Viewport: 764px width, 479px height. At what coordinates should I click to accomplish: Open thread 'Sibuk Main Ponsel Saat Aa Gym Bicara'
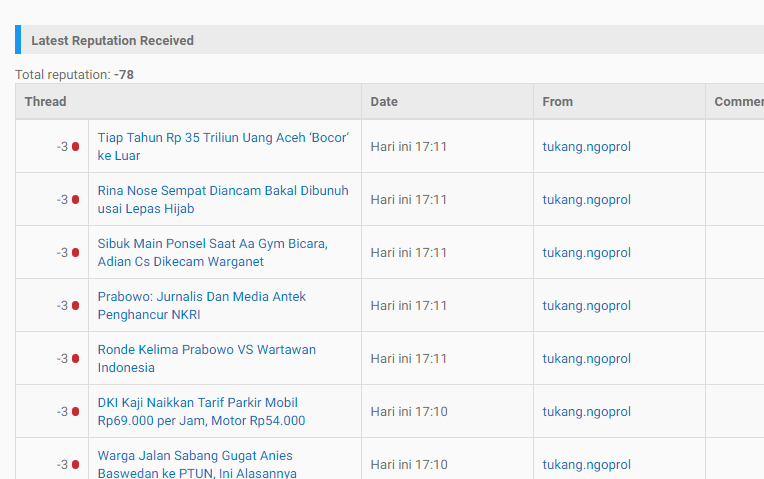point(212,253)
